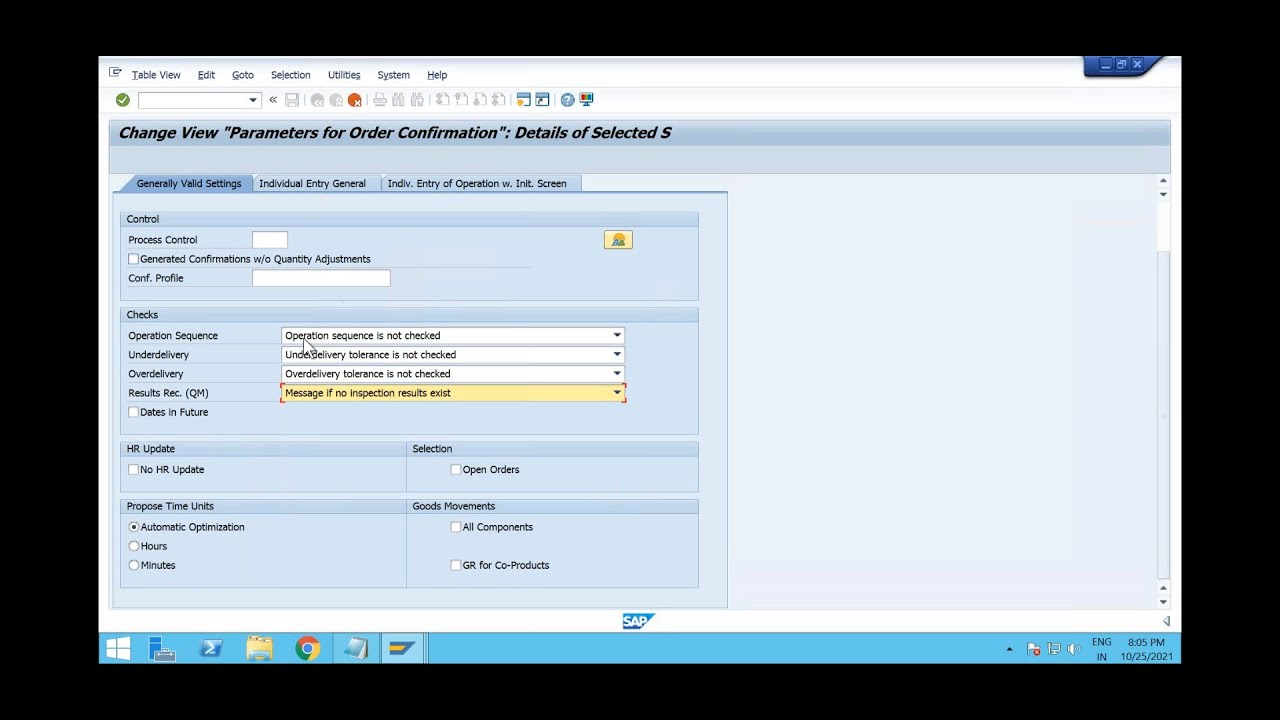Click the Conf. Profile input field
This screenshot has width=1280, height=720.
point(321,278)
